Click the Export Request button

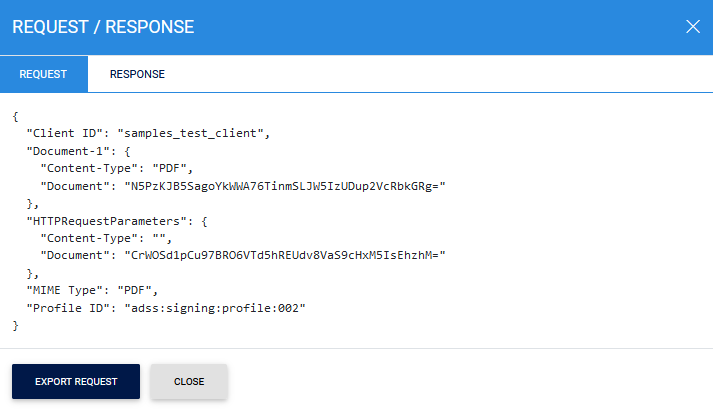click(76, 381)
